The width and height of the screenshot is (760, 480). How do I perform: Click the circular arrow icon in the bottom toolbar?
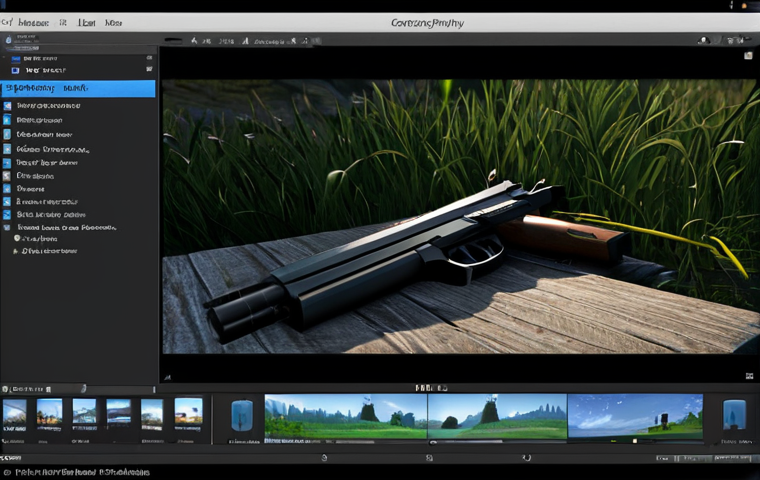click(x=527, y=458)
